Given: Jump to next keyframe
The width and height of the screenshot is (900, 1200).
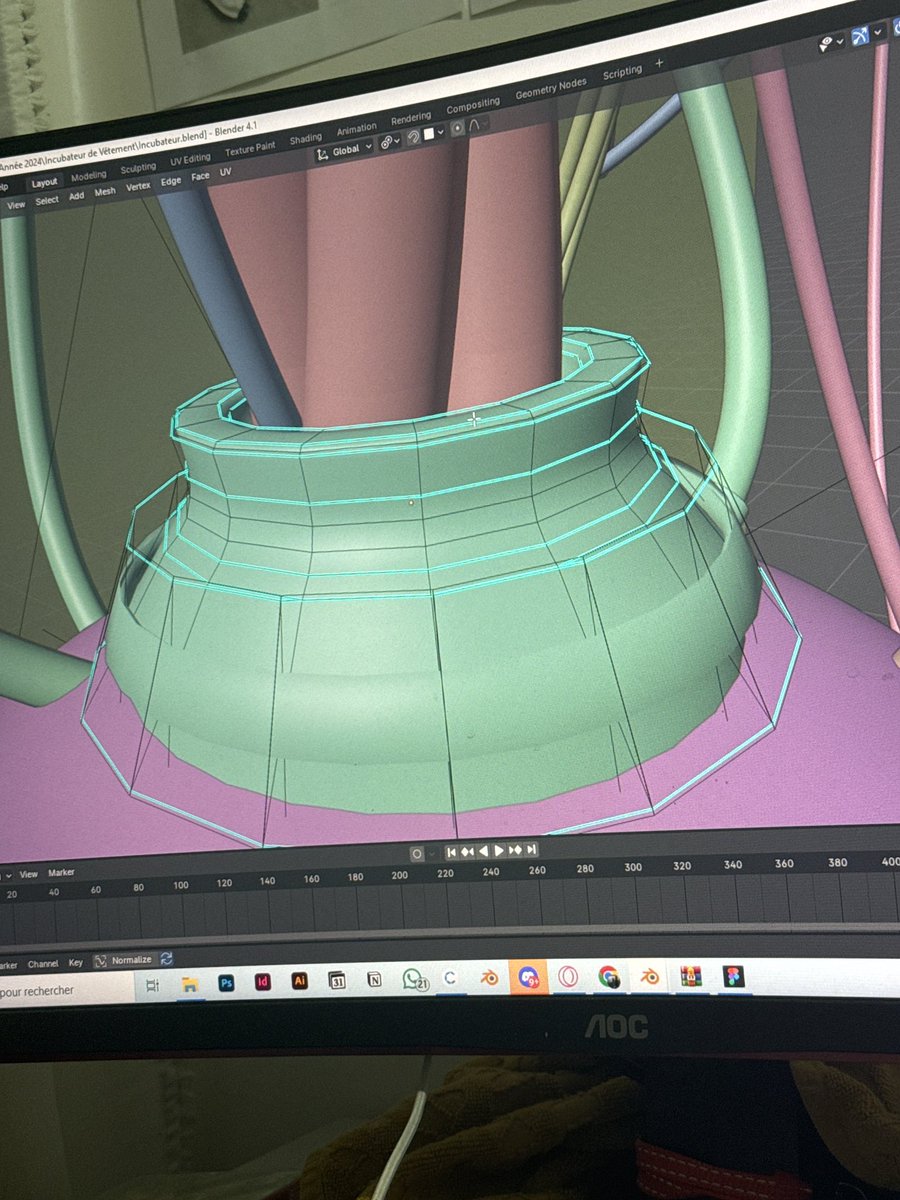Looking at the screenshot, I should (515, 850).
